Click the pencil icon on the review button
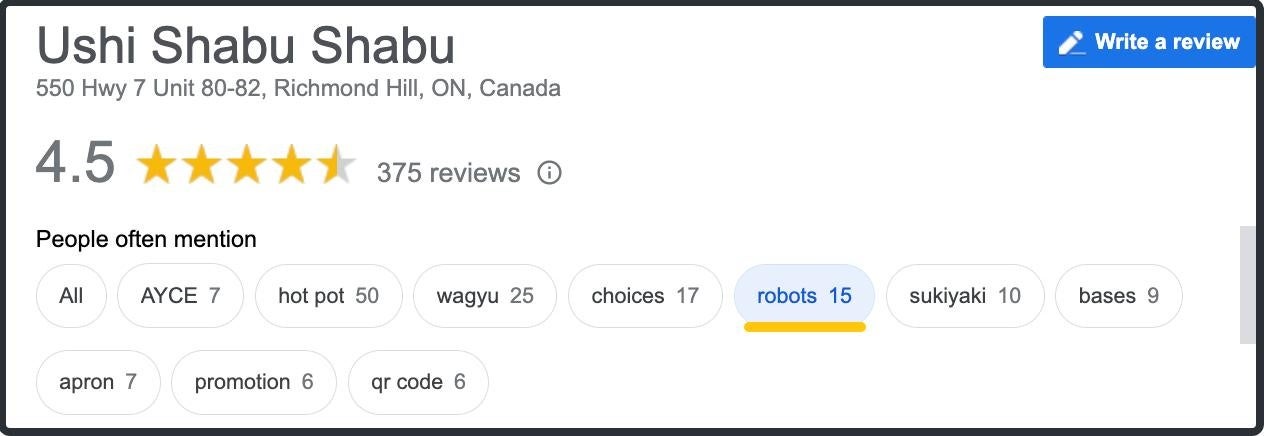 coord(1072,42)
